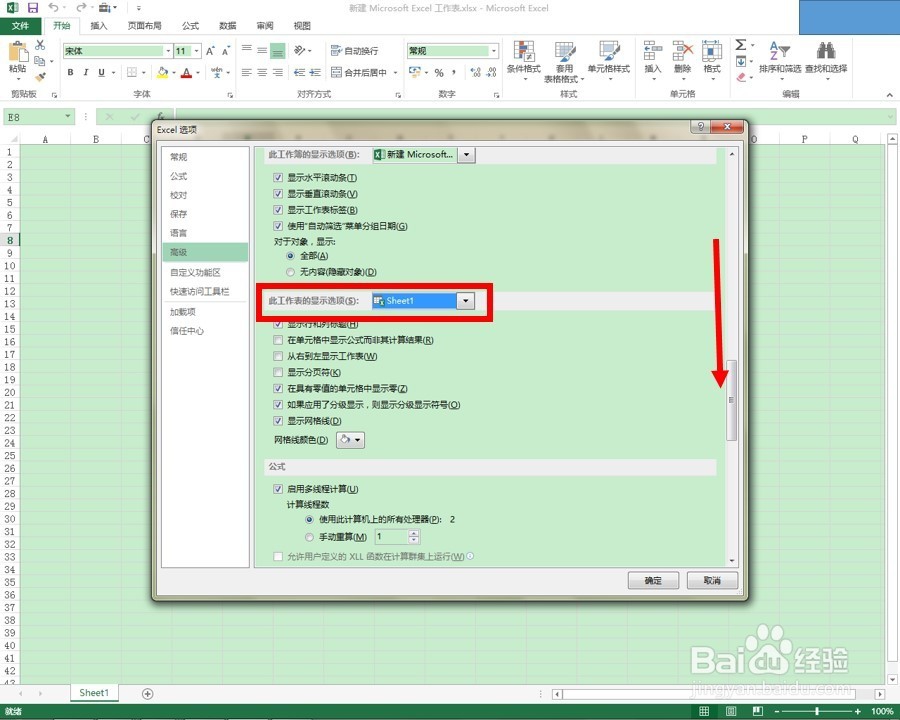Image resolution: width=900 pixels, height=720 pixels.
Task: Click the 取消 Cancel button
Action: click(712, 580)
